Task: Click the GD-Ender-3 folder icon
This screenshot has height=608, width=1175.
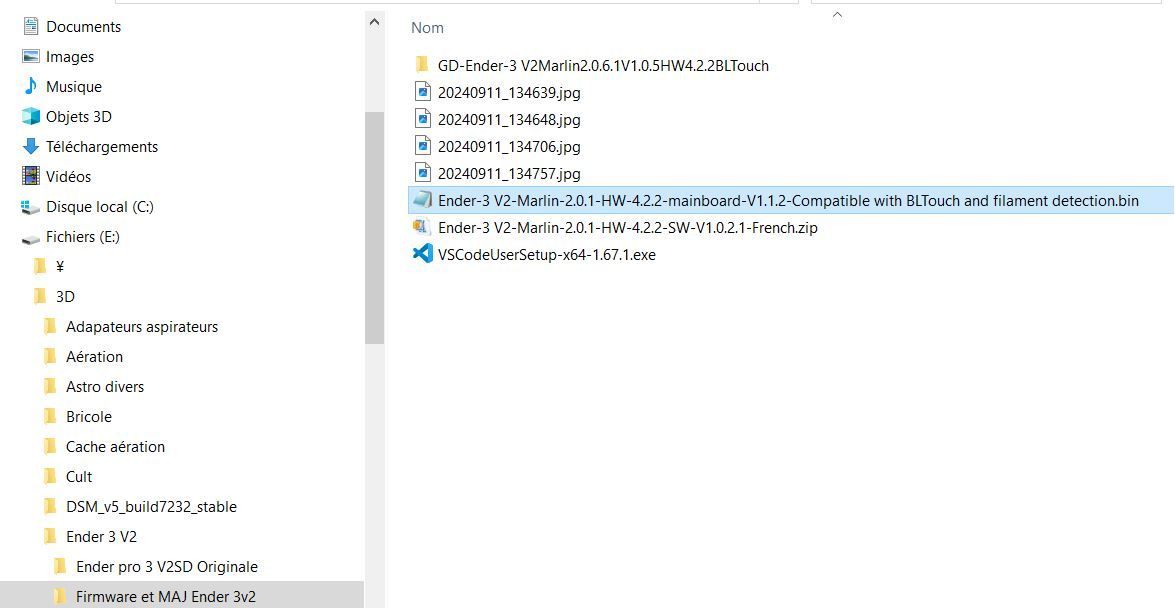Action: click(422, 64)
